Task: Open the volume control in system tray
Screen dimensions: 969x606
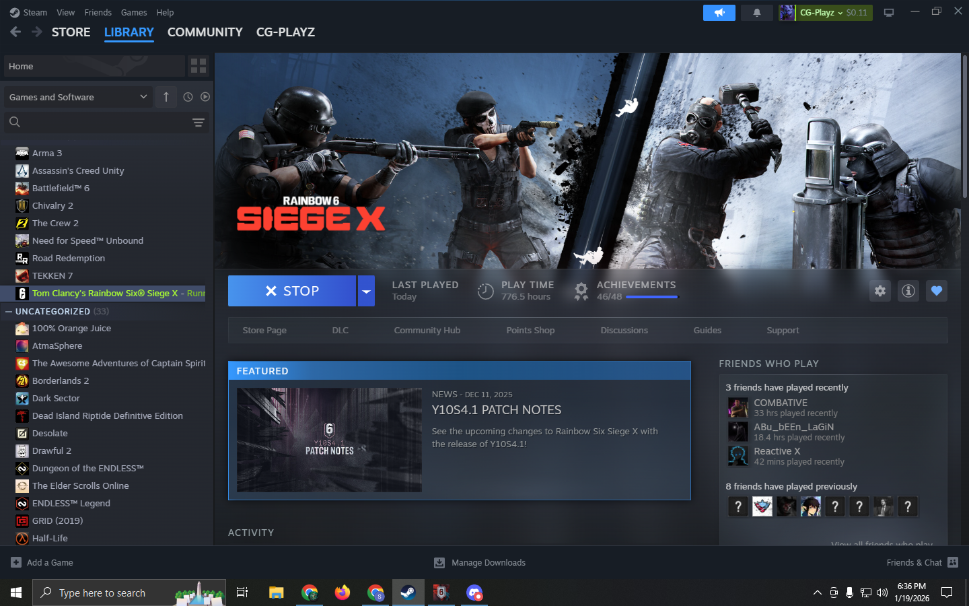Action: click(x=882, y=592)
